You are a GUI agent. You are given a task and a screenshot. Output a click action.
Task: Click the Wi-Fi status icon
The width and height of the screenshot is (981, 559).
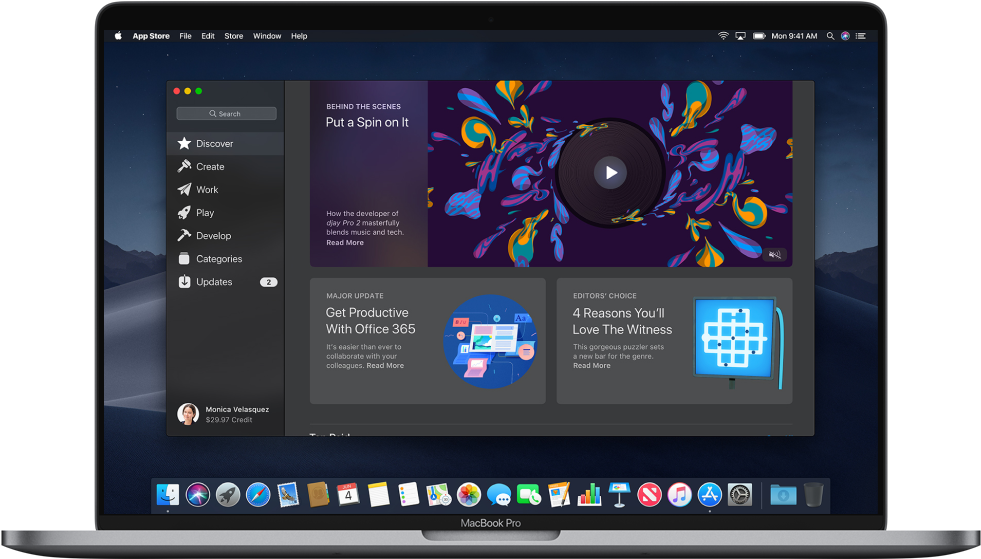point(723,36)
